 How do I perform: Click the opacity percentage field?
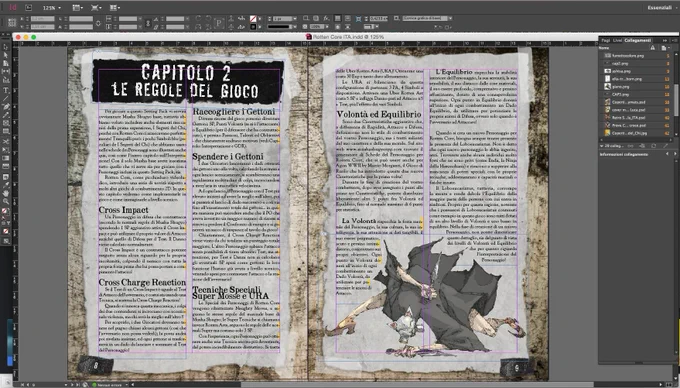317,26
